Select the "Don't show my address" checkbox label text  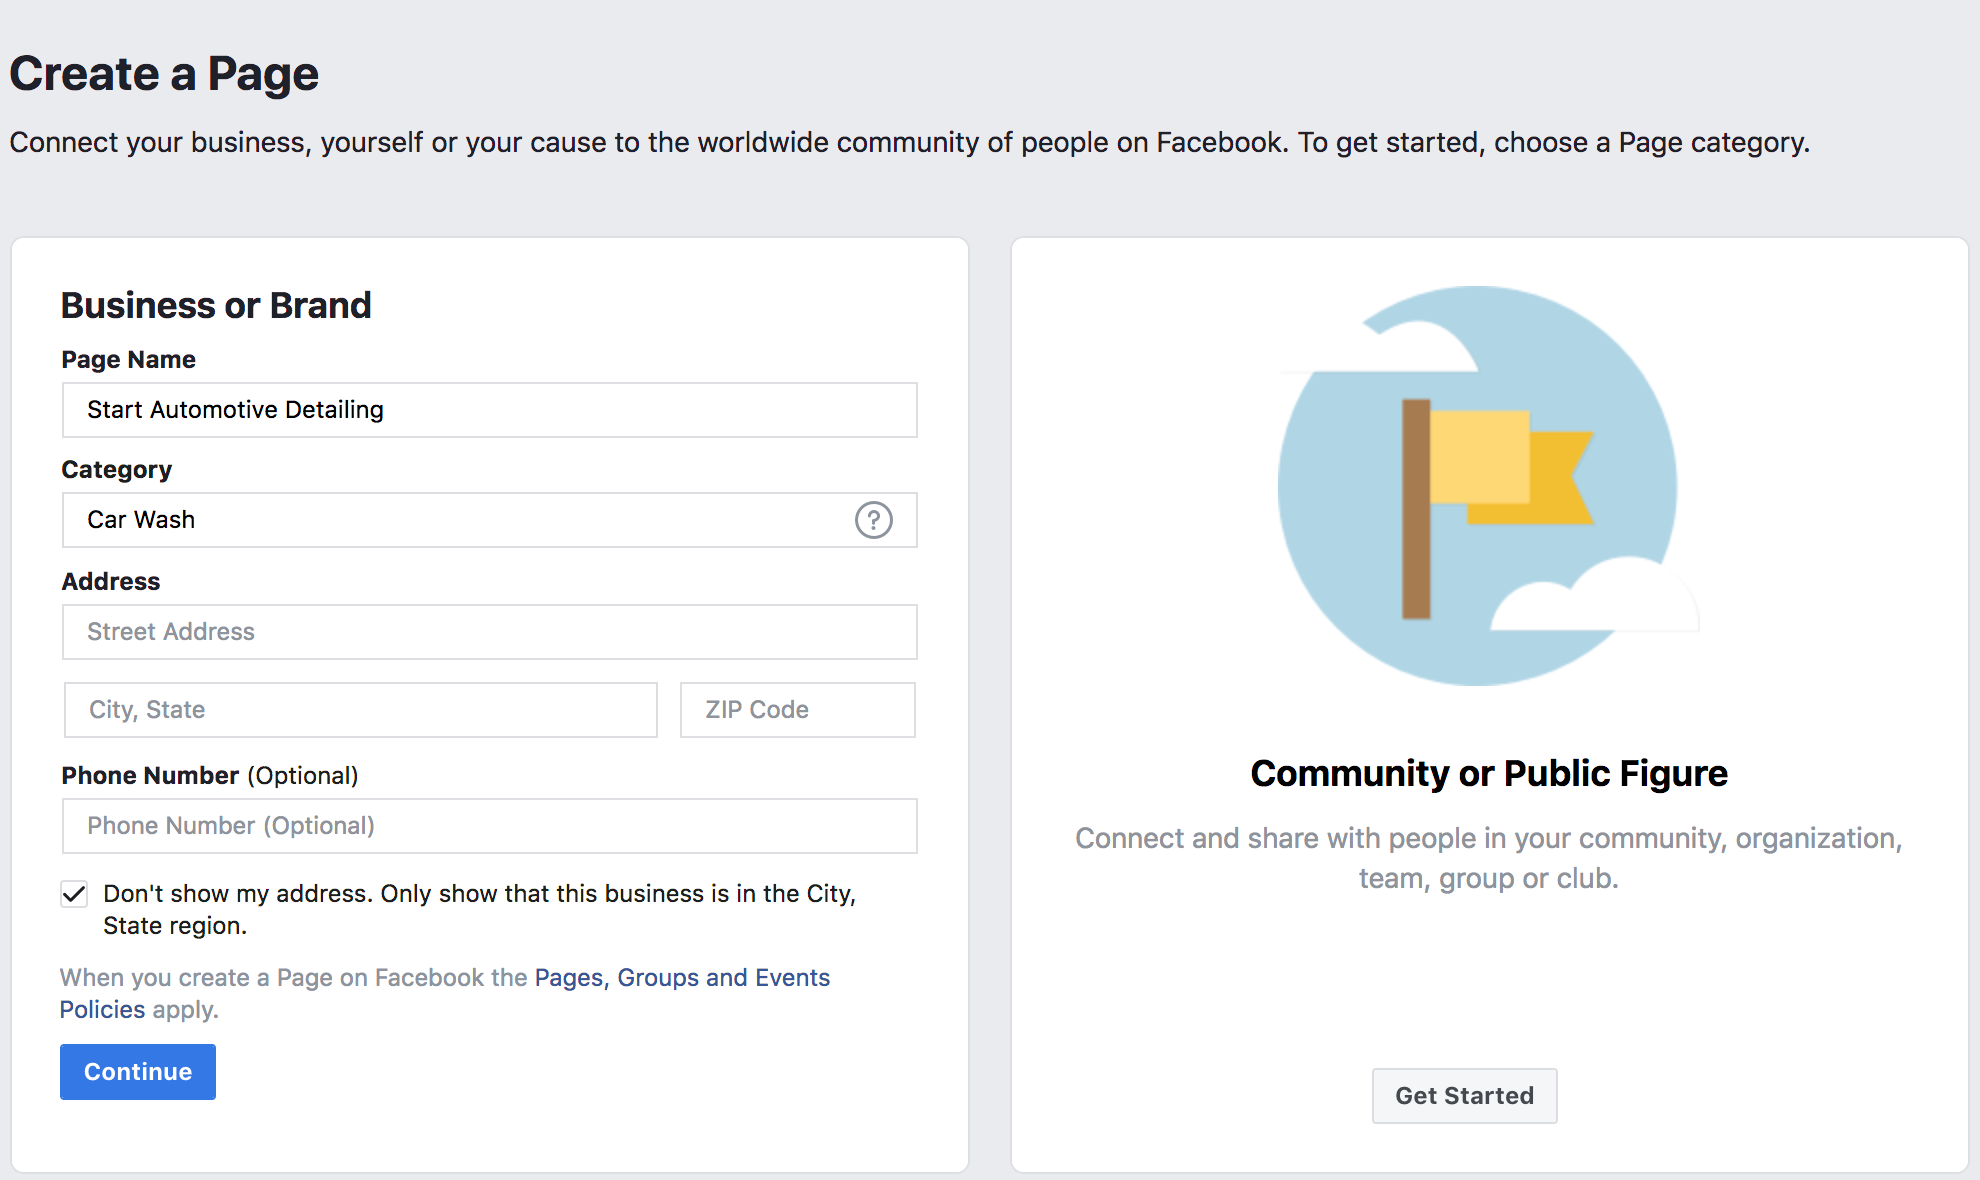coord(479,909)
